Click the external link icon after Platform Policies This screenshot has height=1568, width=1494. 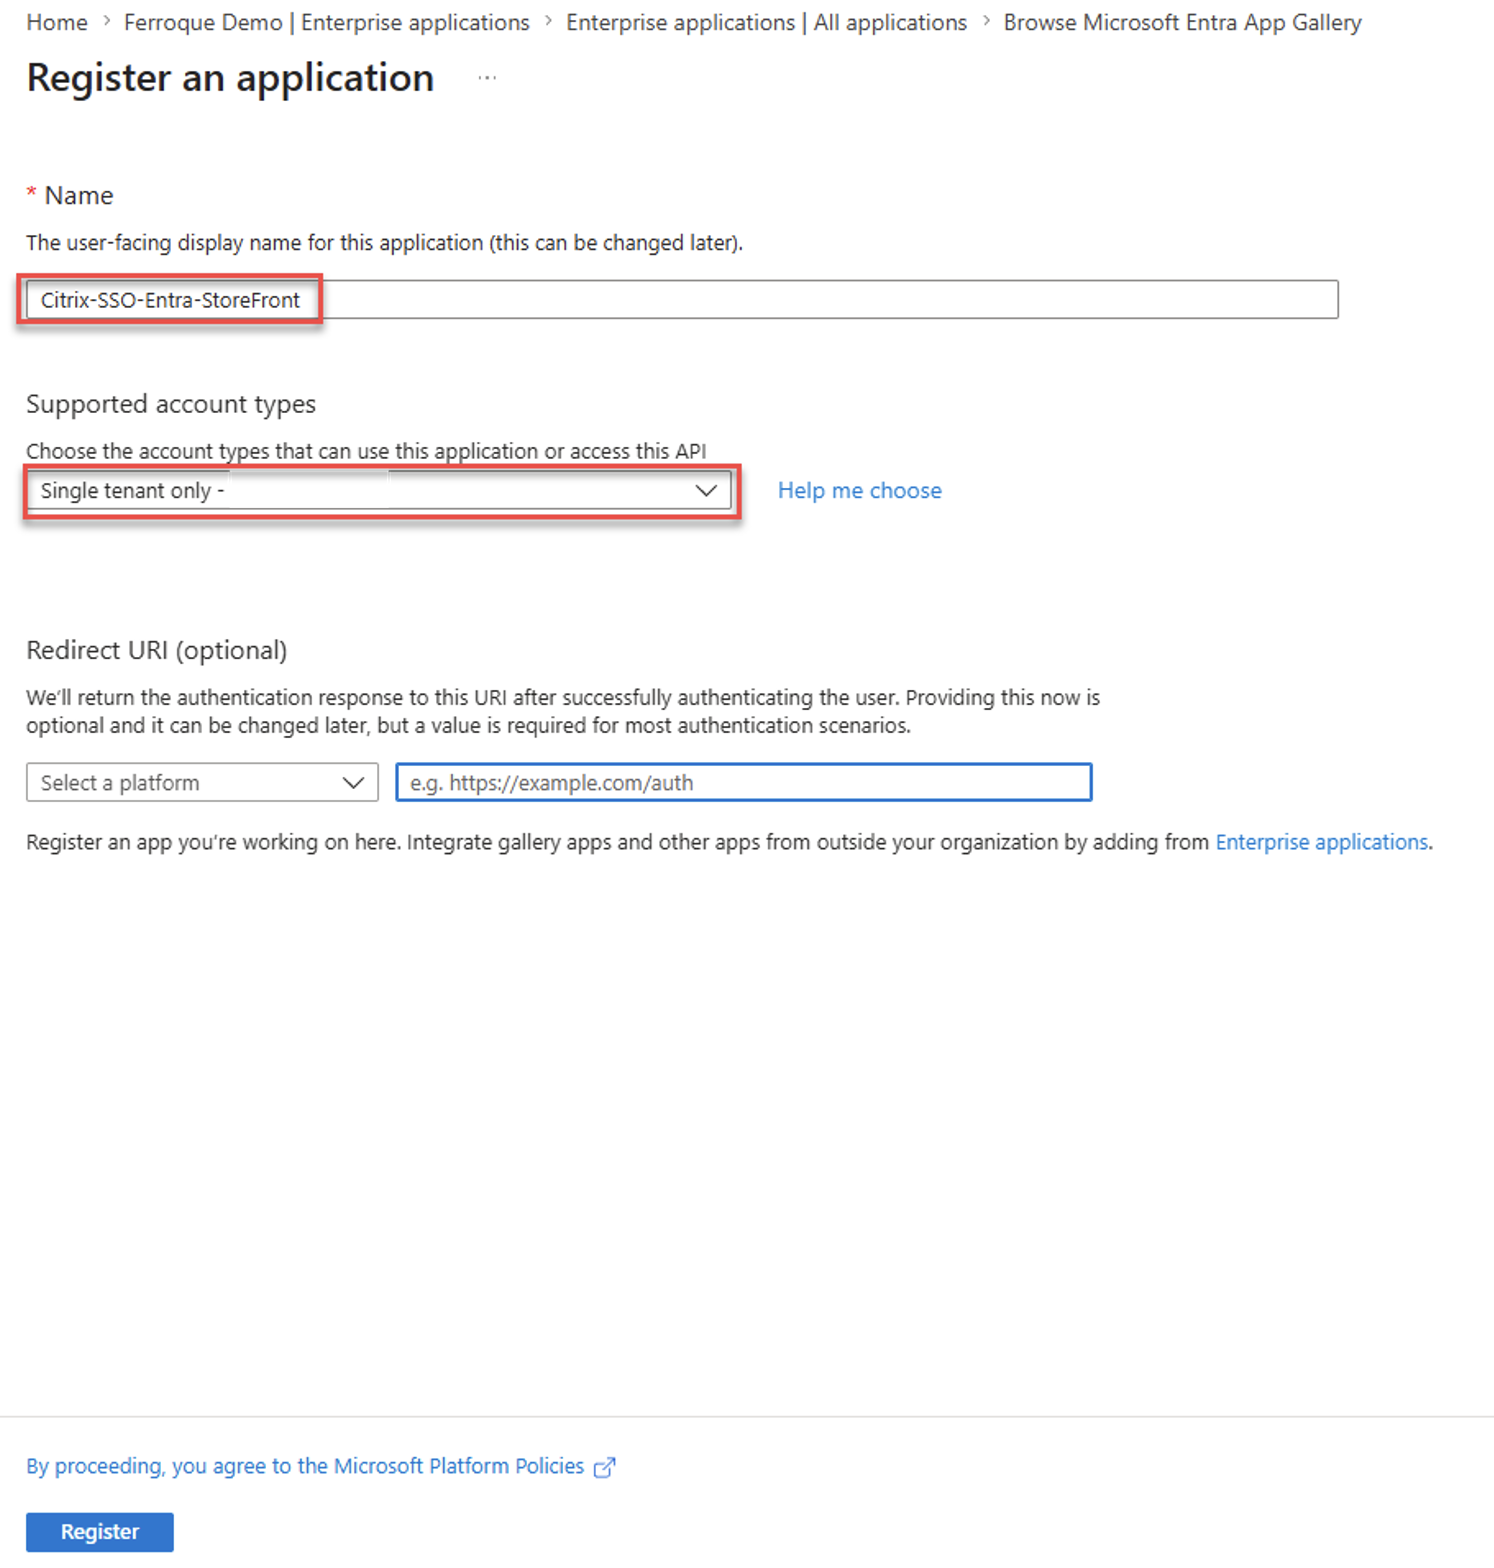coord(604,1467)
